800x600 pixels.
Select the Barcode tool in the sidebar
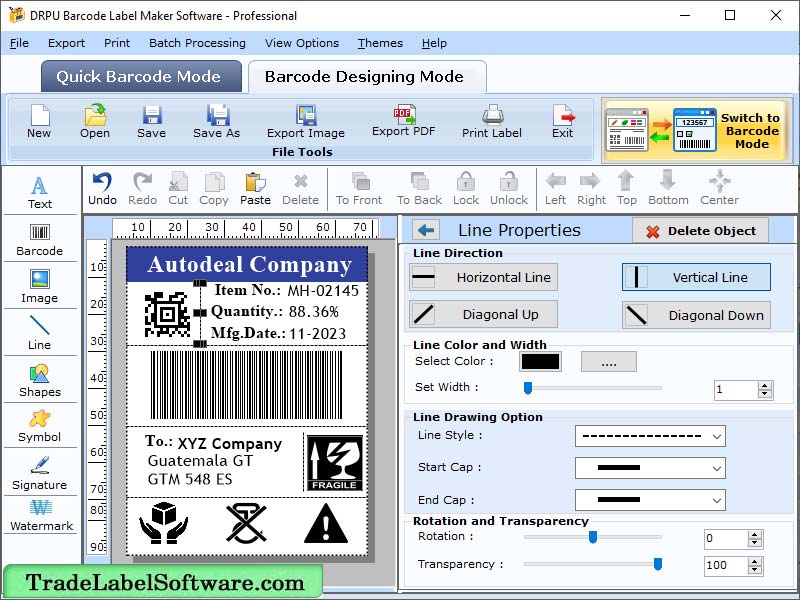click(x=40, y=238)
